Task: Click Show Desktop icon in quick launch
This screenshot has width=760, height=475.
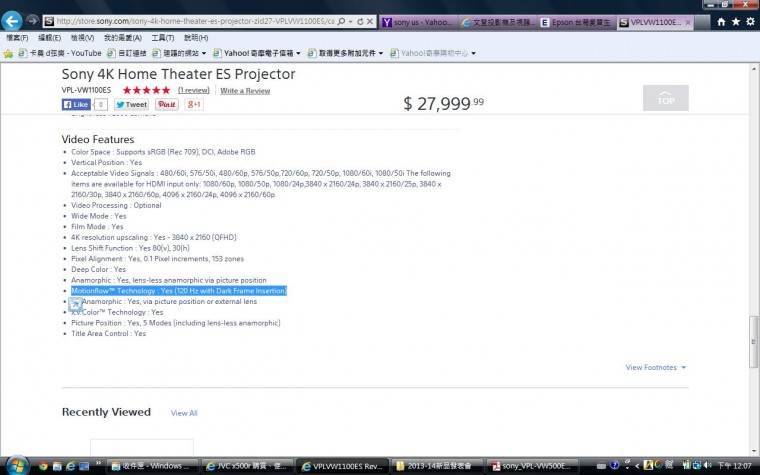Action: (x=84, y=466)
